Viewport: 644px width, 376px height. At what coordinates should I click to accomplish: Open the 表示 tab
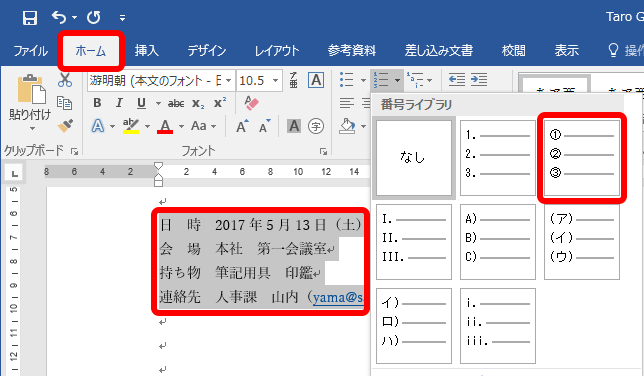coord(566,51)
